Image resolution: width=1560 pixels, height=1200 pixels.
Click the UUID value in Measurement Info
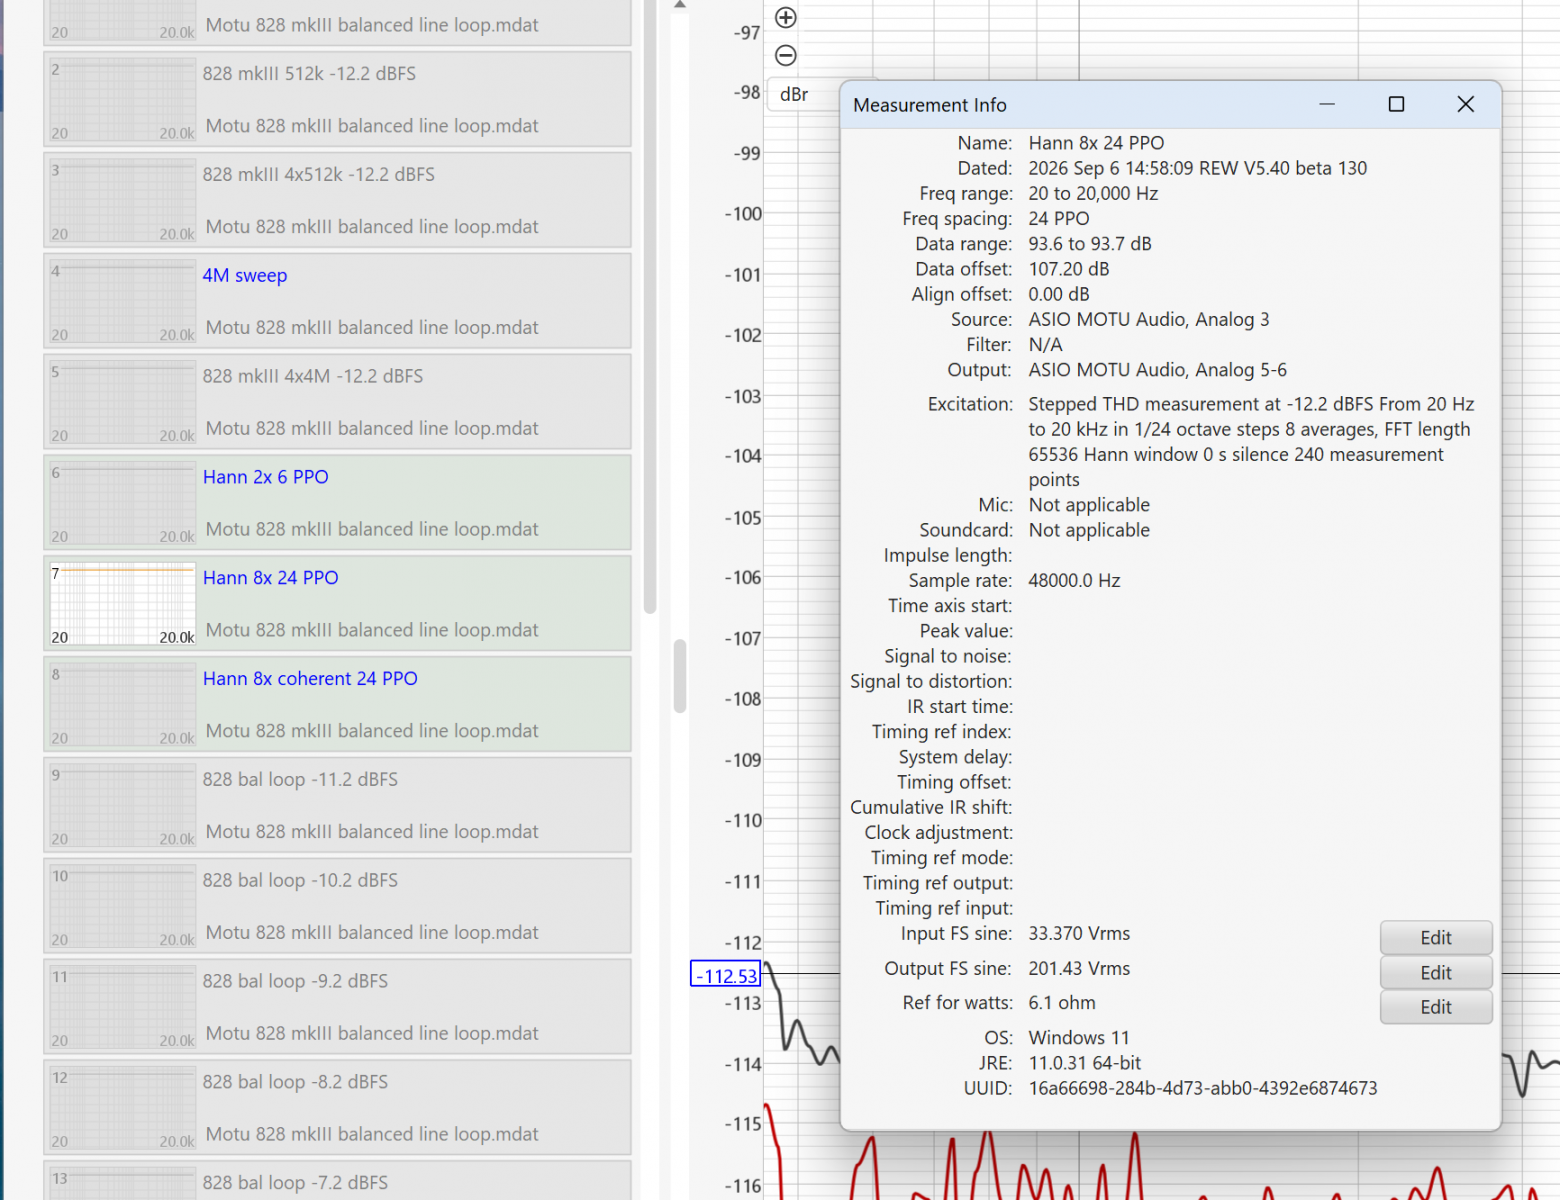(x=1203, y=1088)
